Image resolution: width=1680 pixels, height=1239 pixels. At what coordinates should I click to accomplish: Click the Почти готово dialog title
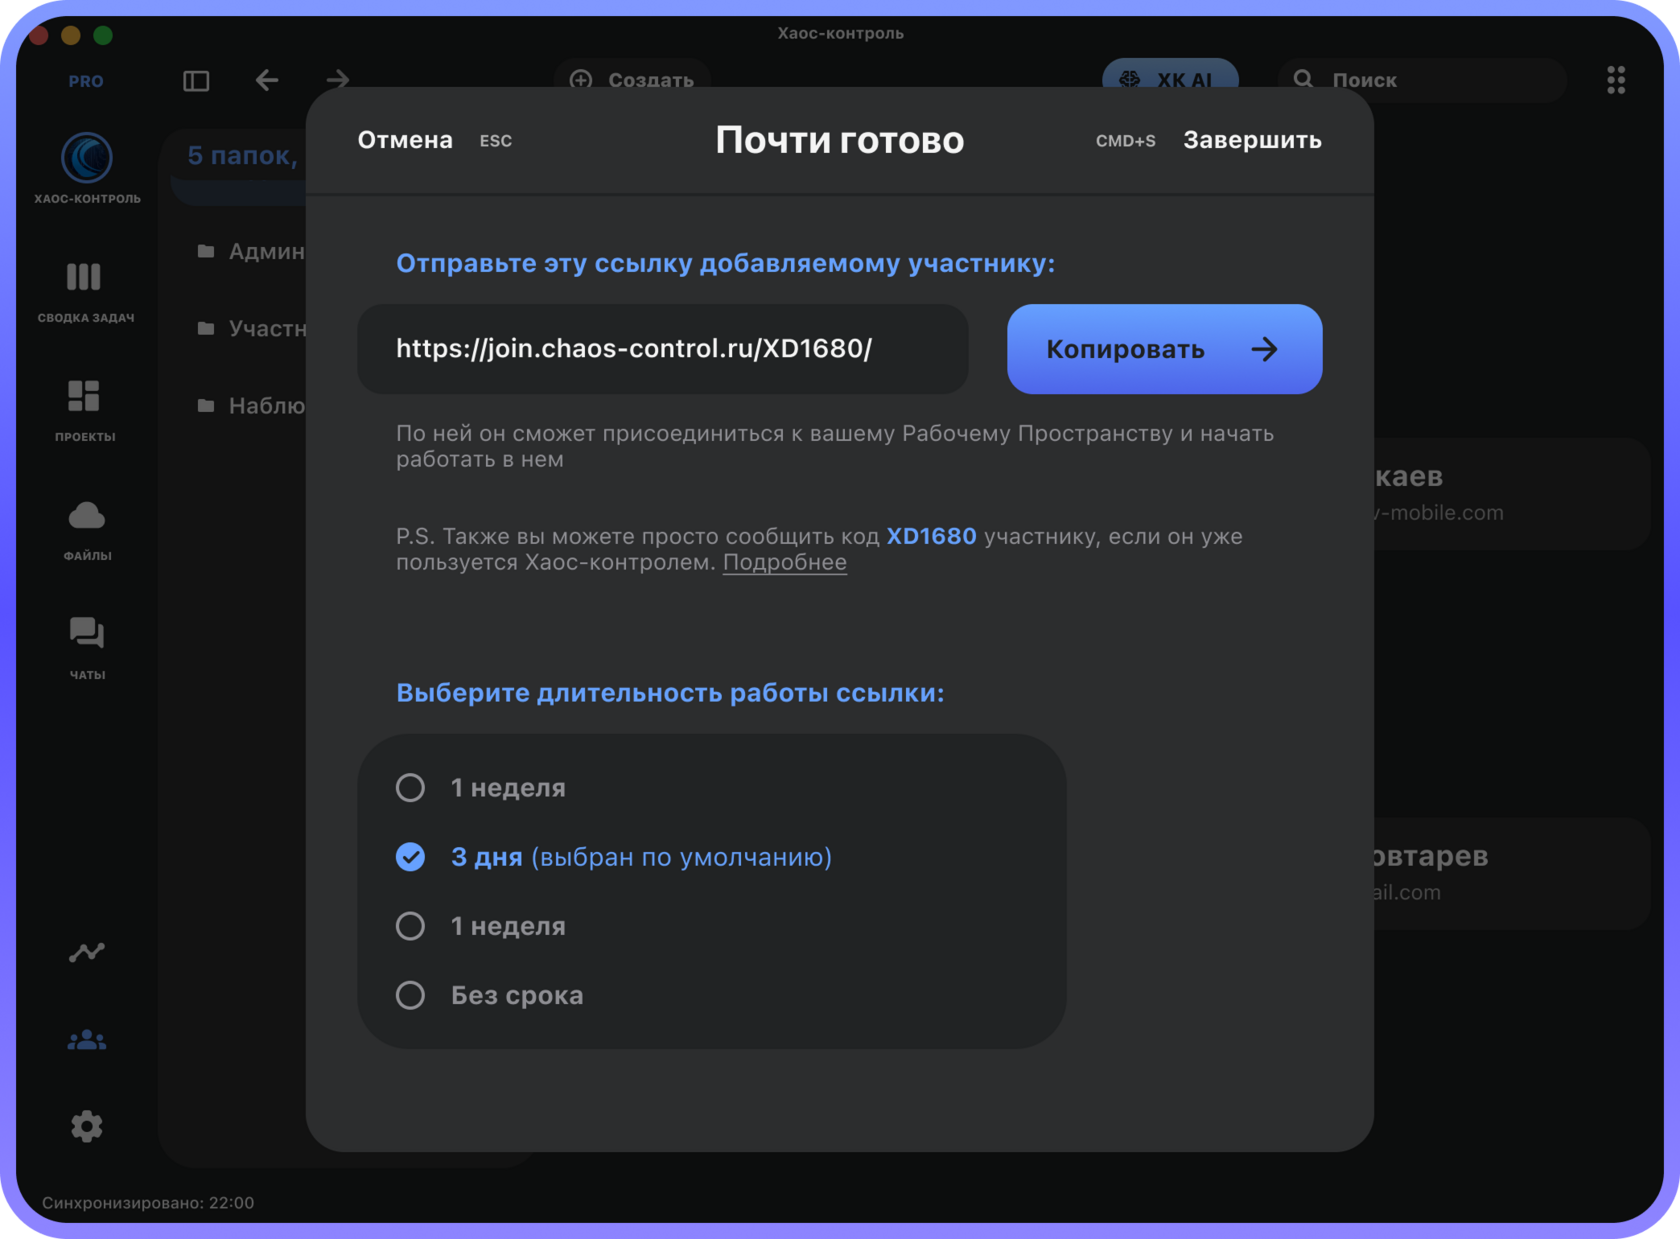point(840,140)
